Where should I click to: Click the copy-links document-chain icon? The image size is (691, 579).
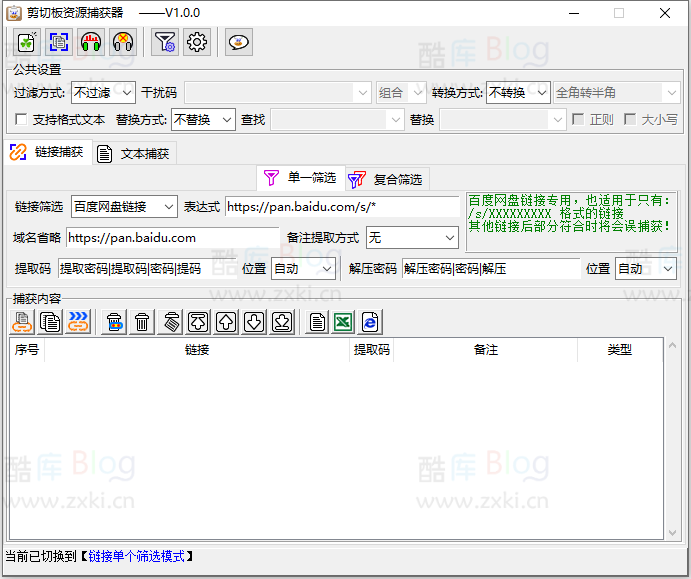(22, 322)
